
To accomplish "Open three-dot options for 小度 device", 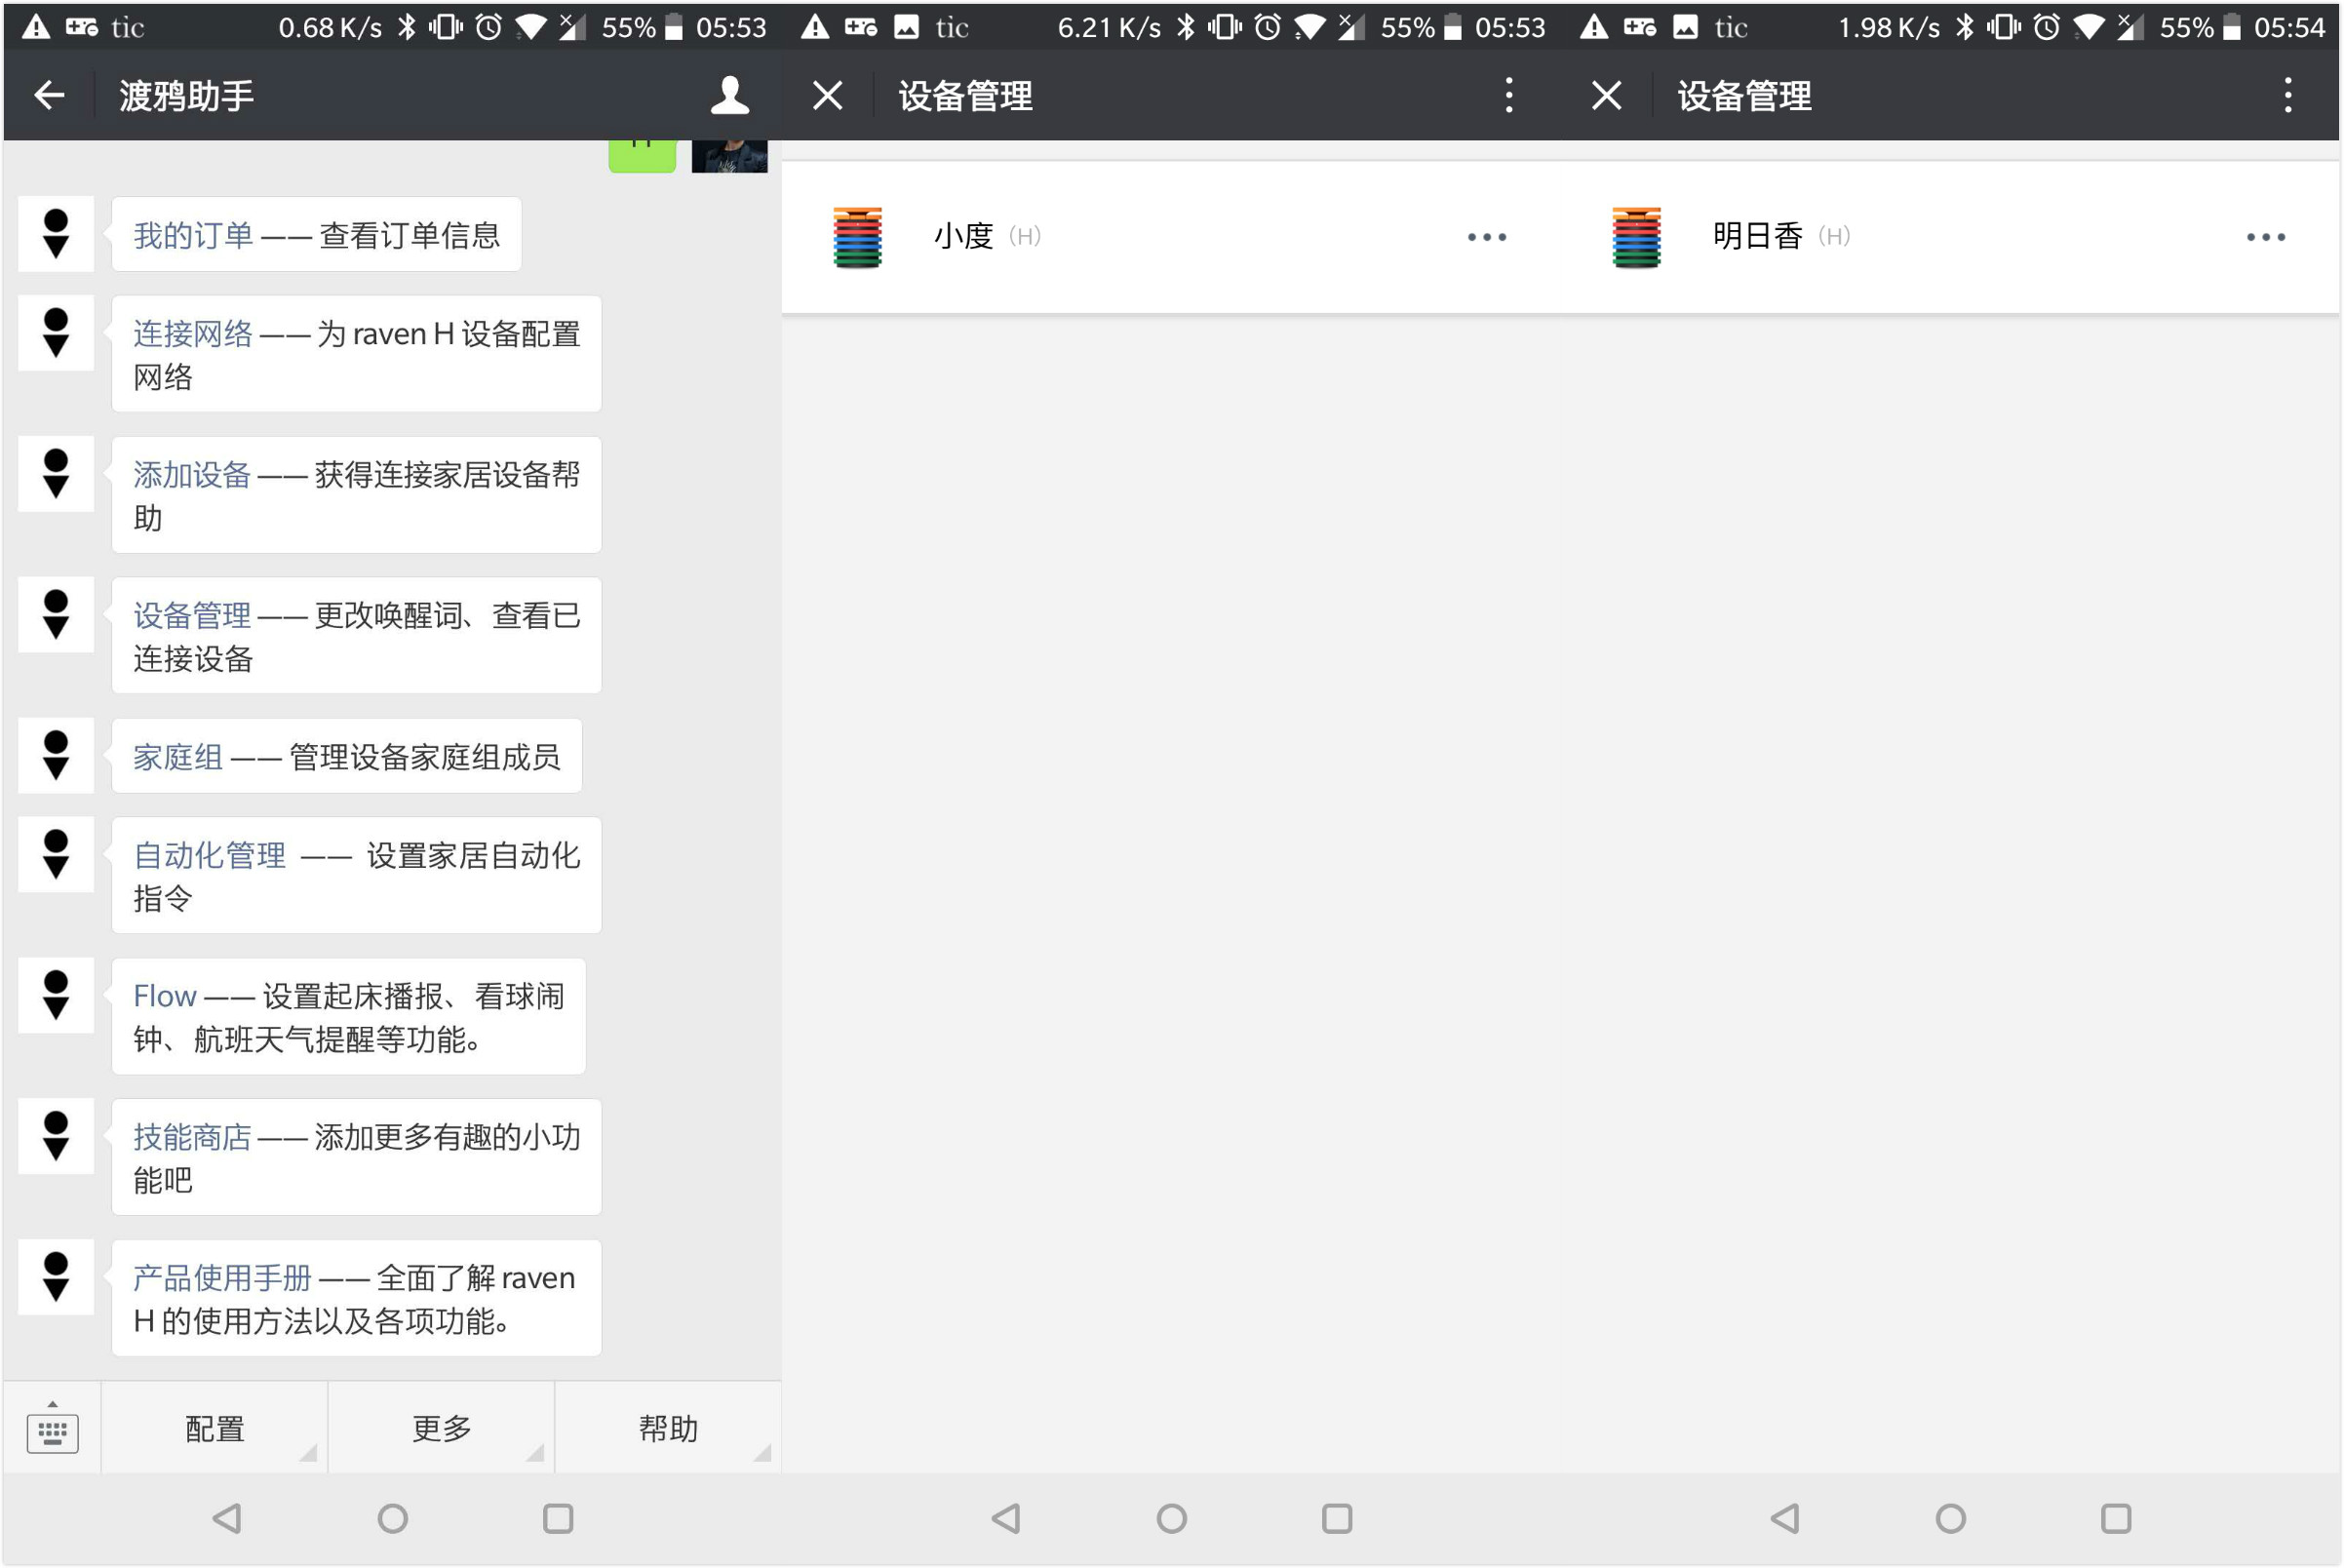I will pos(1486,237).
